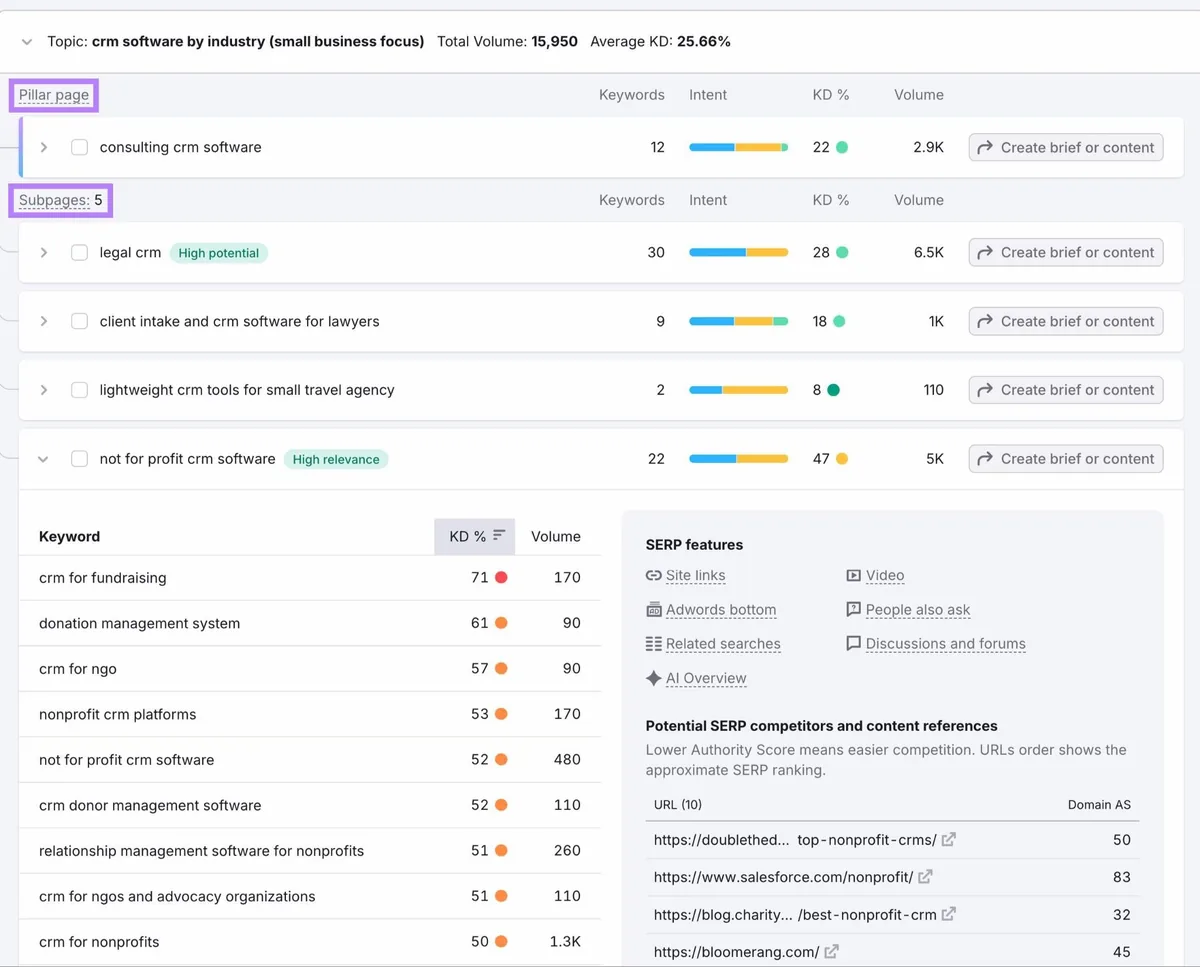Click the Site links chain icon
The image size is (1200, 967).
[x=654, y=575]
